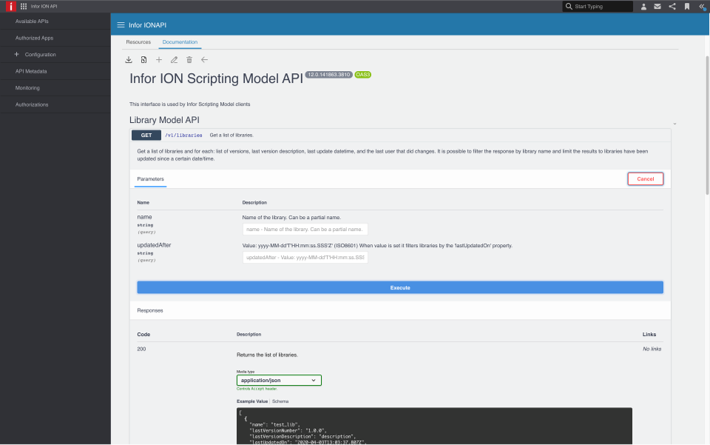Image resolution: width=710 pixels, height=445 pixels.
Task: Select the Documentation tab
Action: (180, 42)
